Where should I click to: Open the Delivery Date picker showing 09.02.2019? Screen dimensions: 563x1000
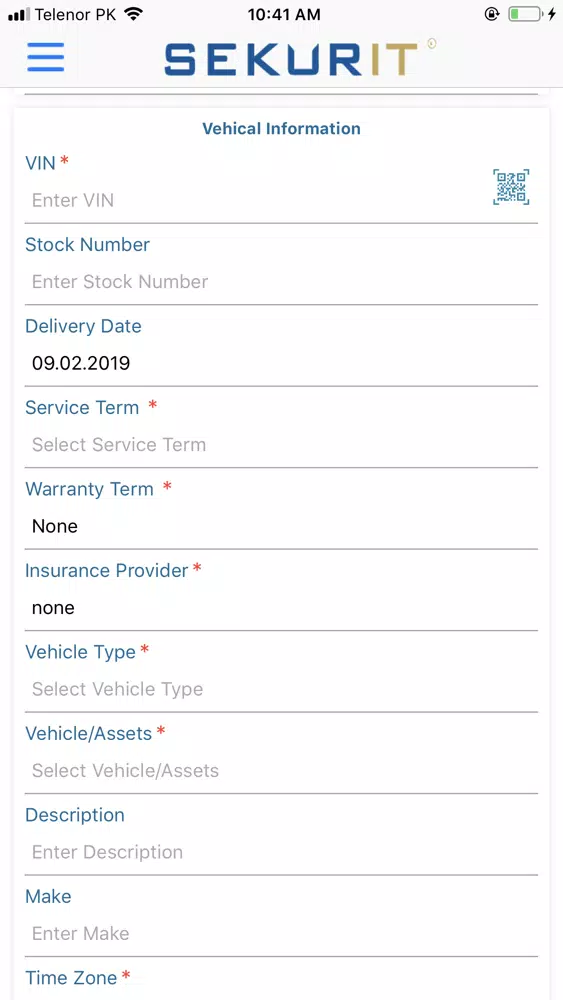tap(281, 364)
